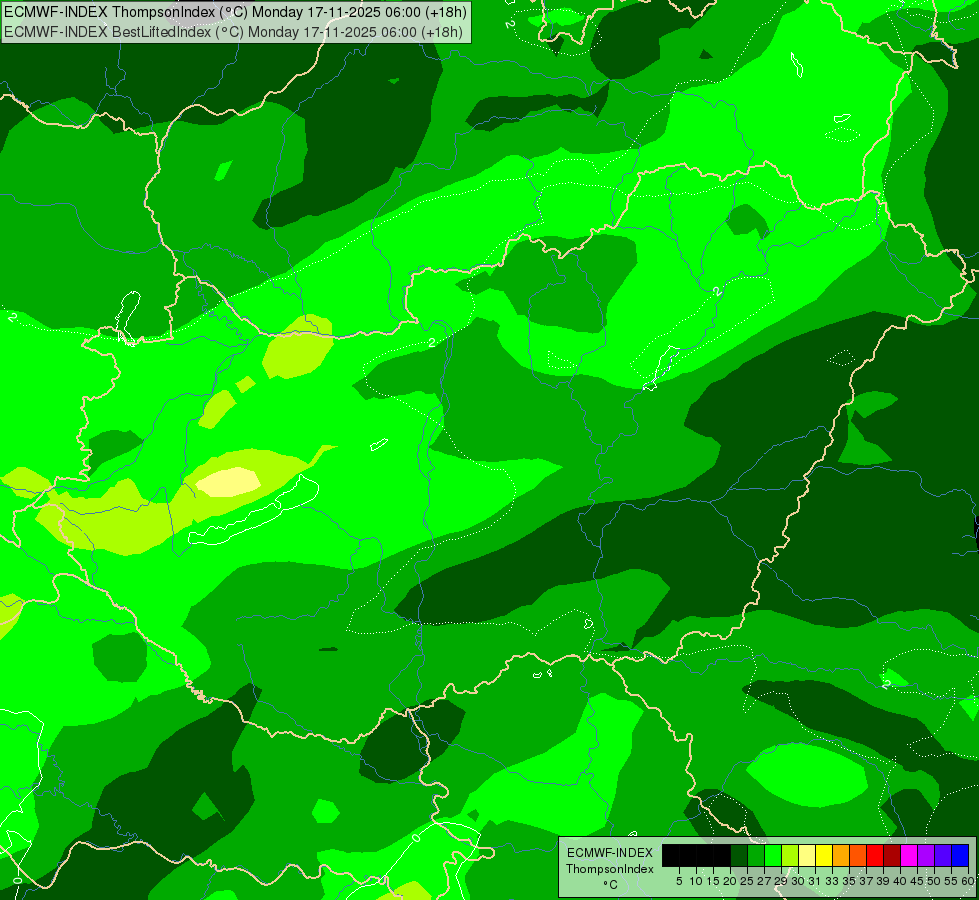The width and height of the screenshot is (979, 900).
Task: Click the BestLiftedIndex title line at top
Action: 234,31
